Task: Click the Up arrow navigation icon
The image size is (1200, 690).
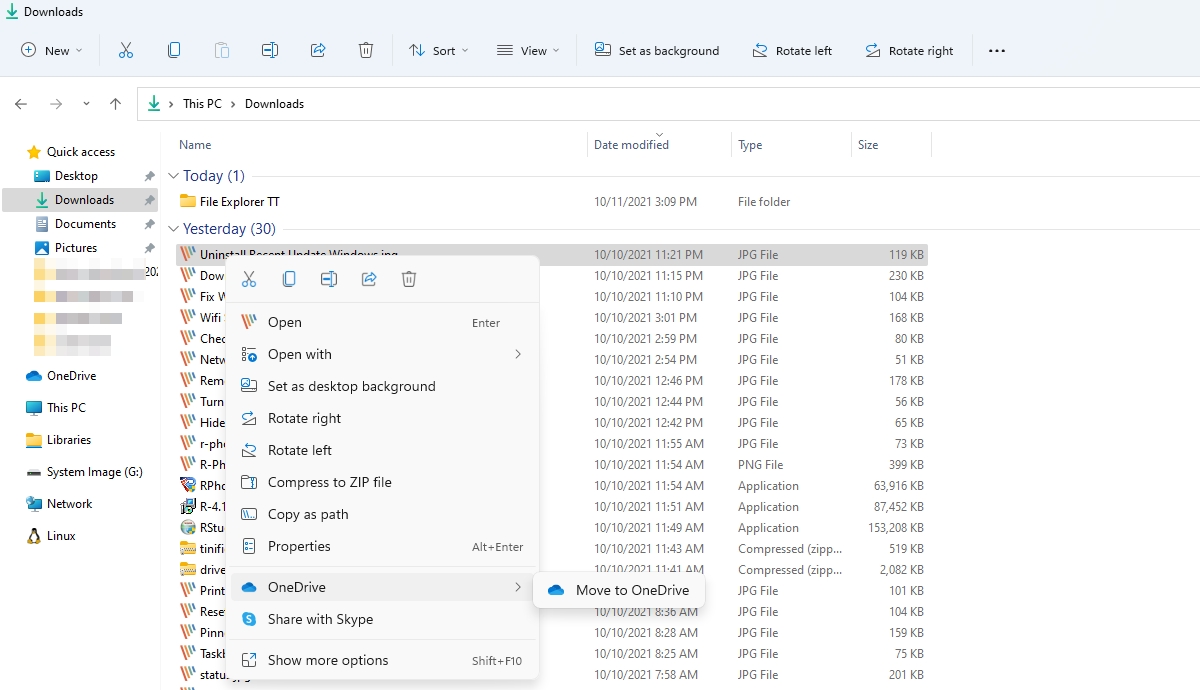Action: pos(115,104)
